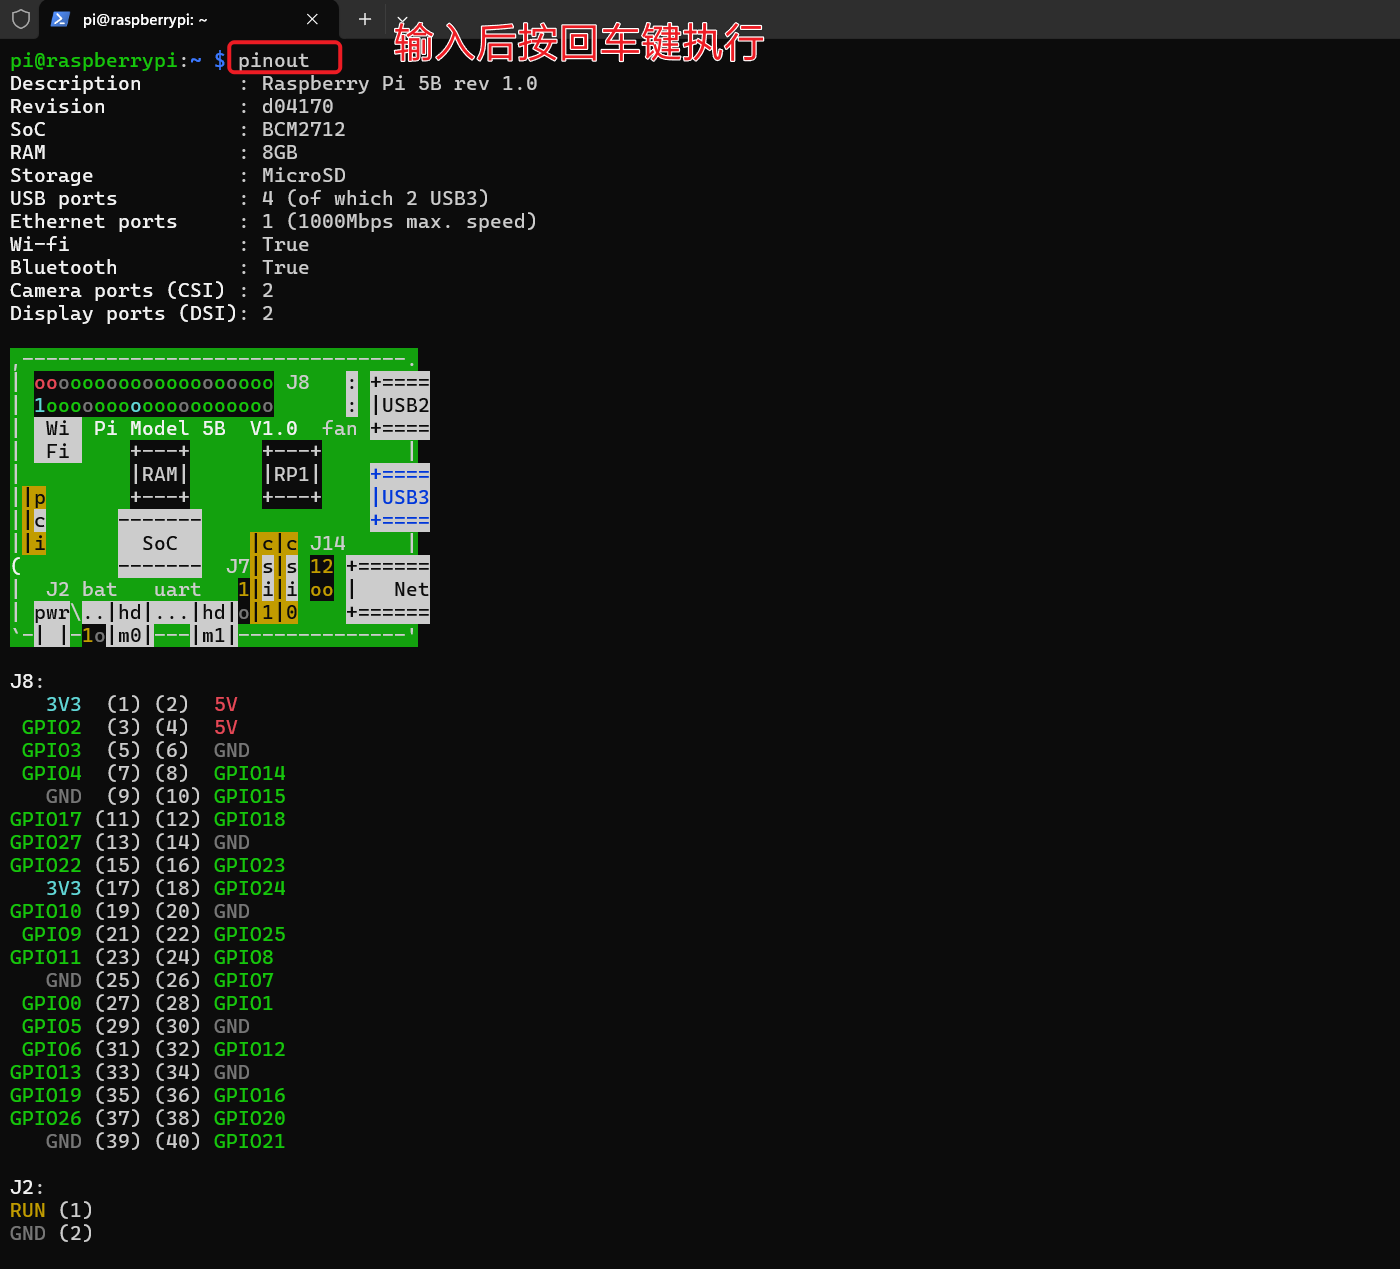Click 'Raspberry Pi 5B rev 1.0' description value
The width and height of the screenshot is (1400, 1269).
point(399,84)
